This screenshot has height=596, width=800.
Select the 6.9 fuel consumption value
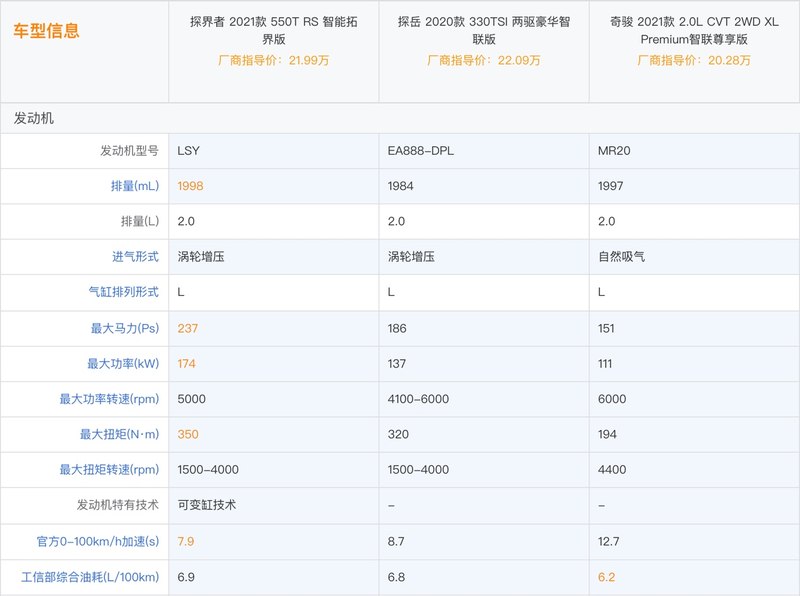(x=186, y=577)
